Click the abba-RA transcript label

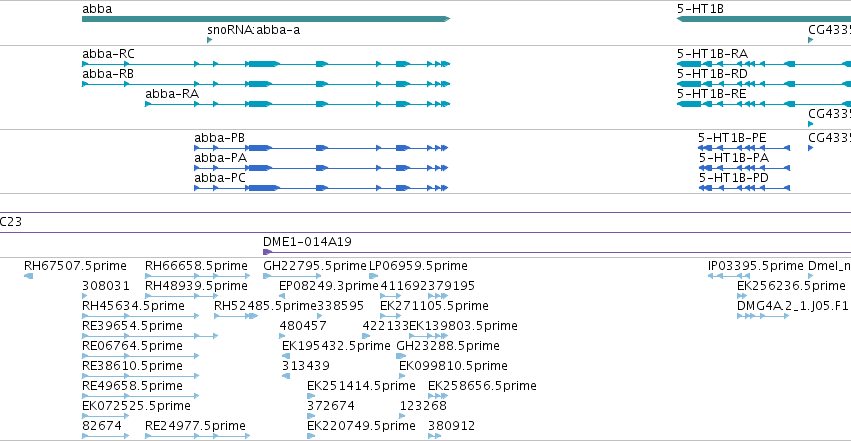[172, 94]
